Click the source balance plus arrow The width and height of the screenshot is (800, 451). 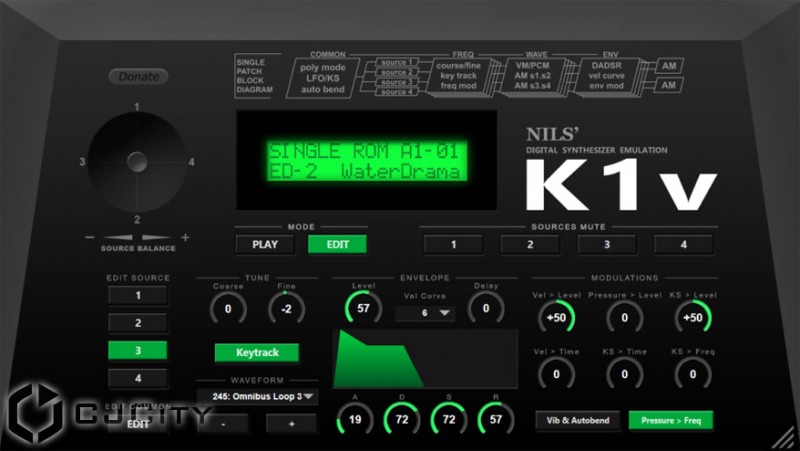[x=157, y=237]
